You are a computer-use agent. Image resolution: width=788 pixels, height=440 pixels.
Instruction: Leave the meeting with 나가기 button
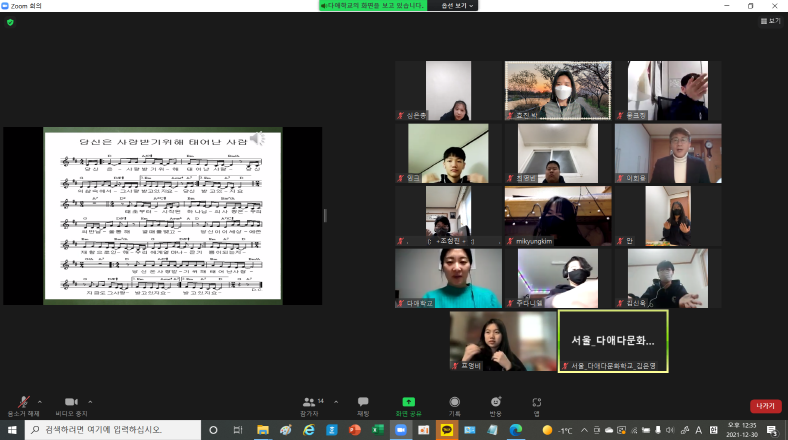765,406
